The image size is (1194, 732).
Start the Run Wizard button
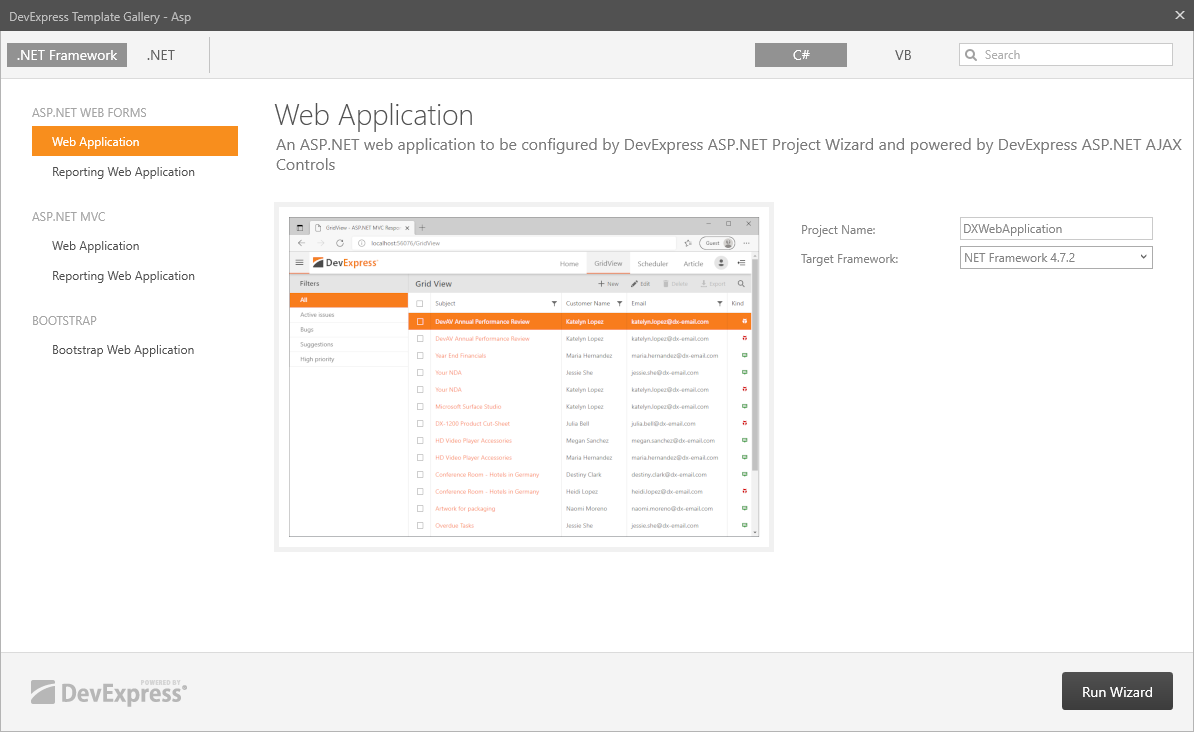click(1117, 692)
